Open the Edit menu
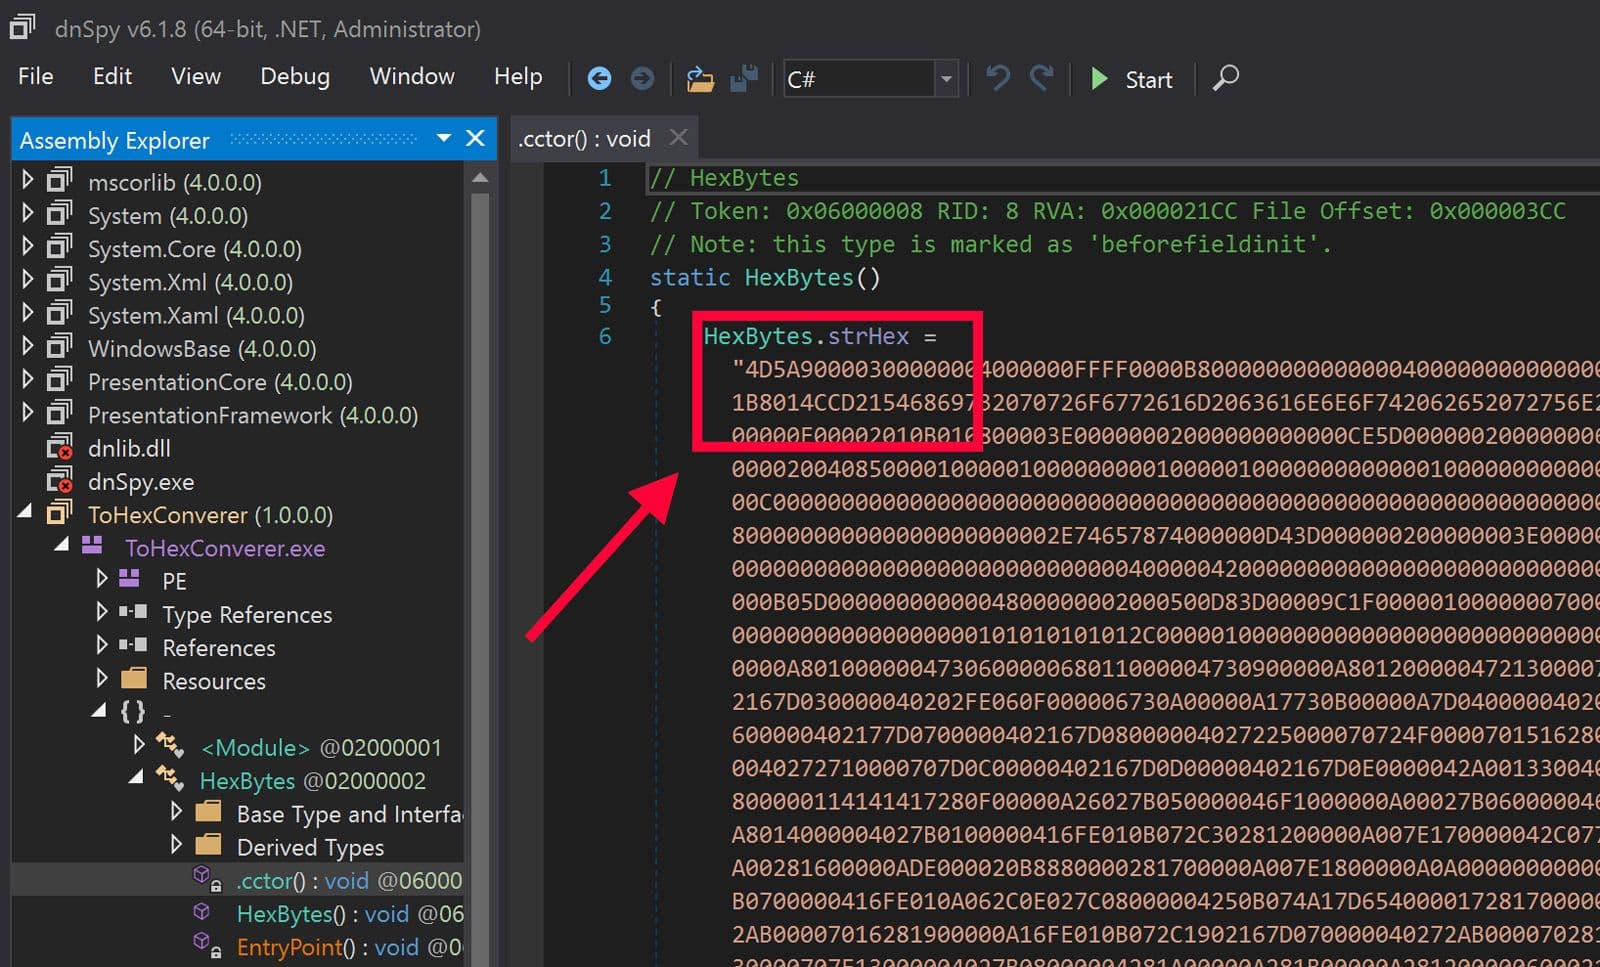This screenshot has width=1600, height=967. 112,76
